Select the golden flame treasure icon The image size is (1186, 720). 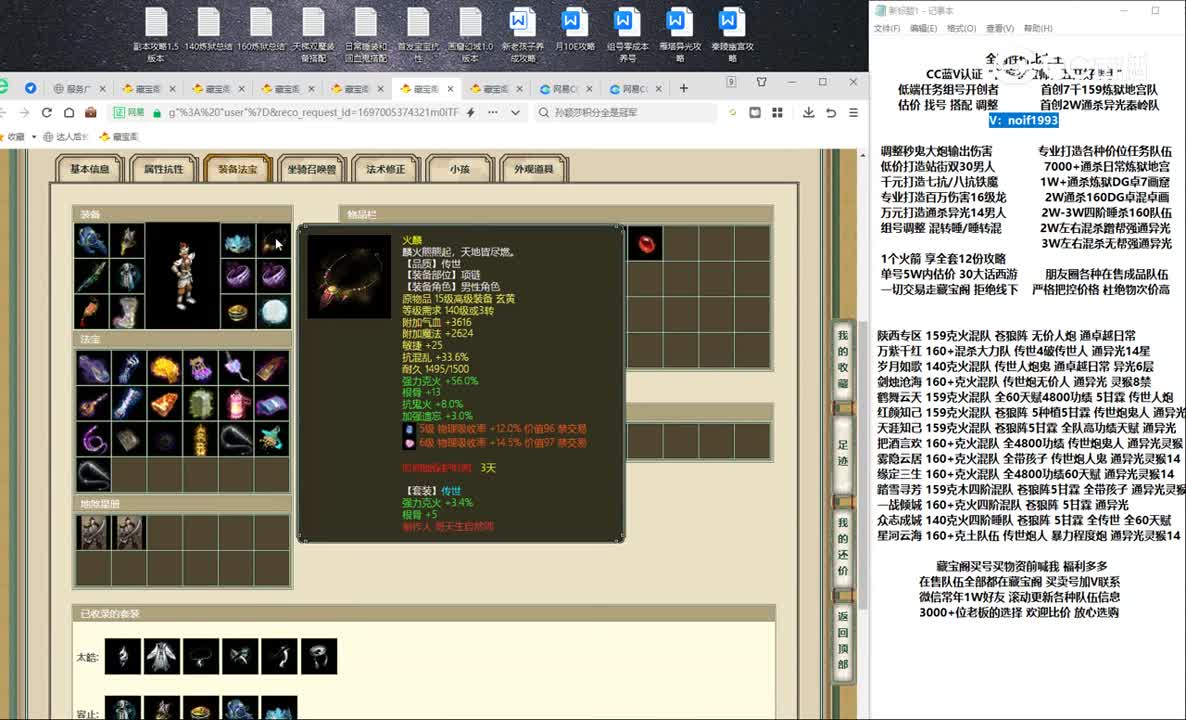point(164,368)
